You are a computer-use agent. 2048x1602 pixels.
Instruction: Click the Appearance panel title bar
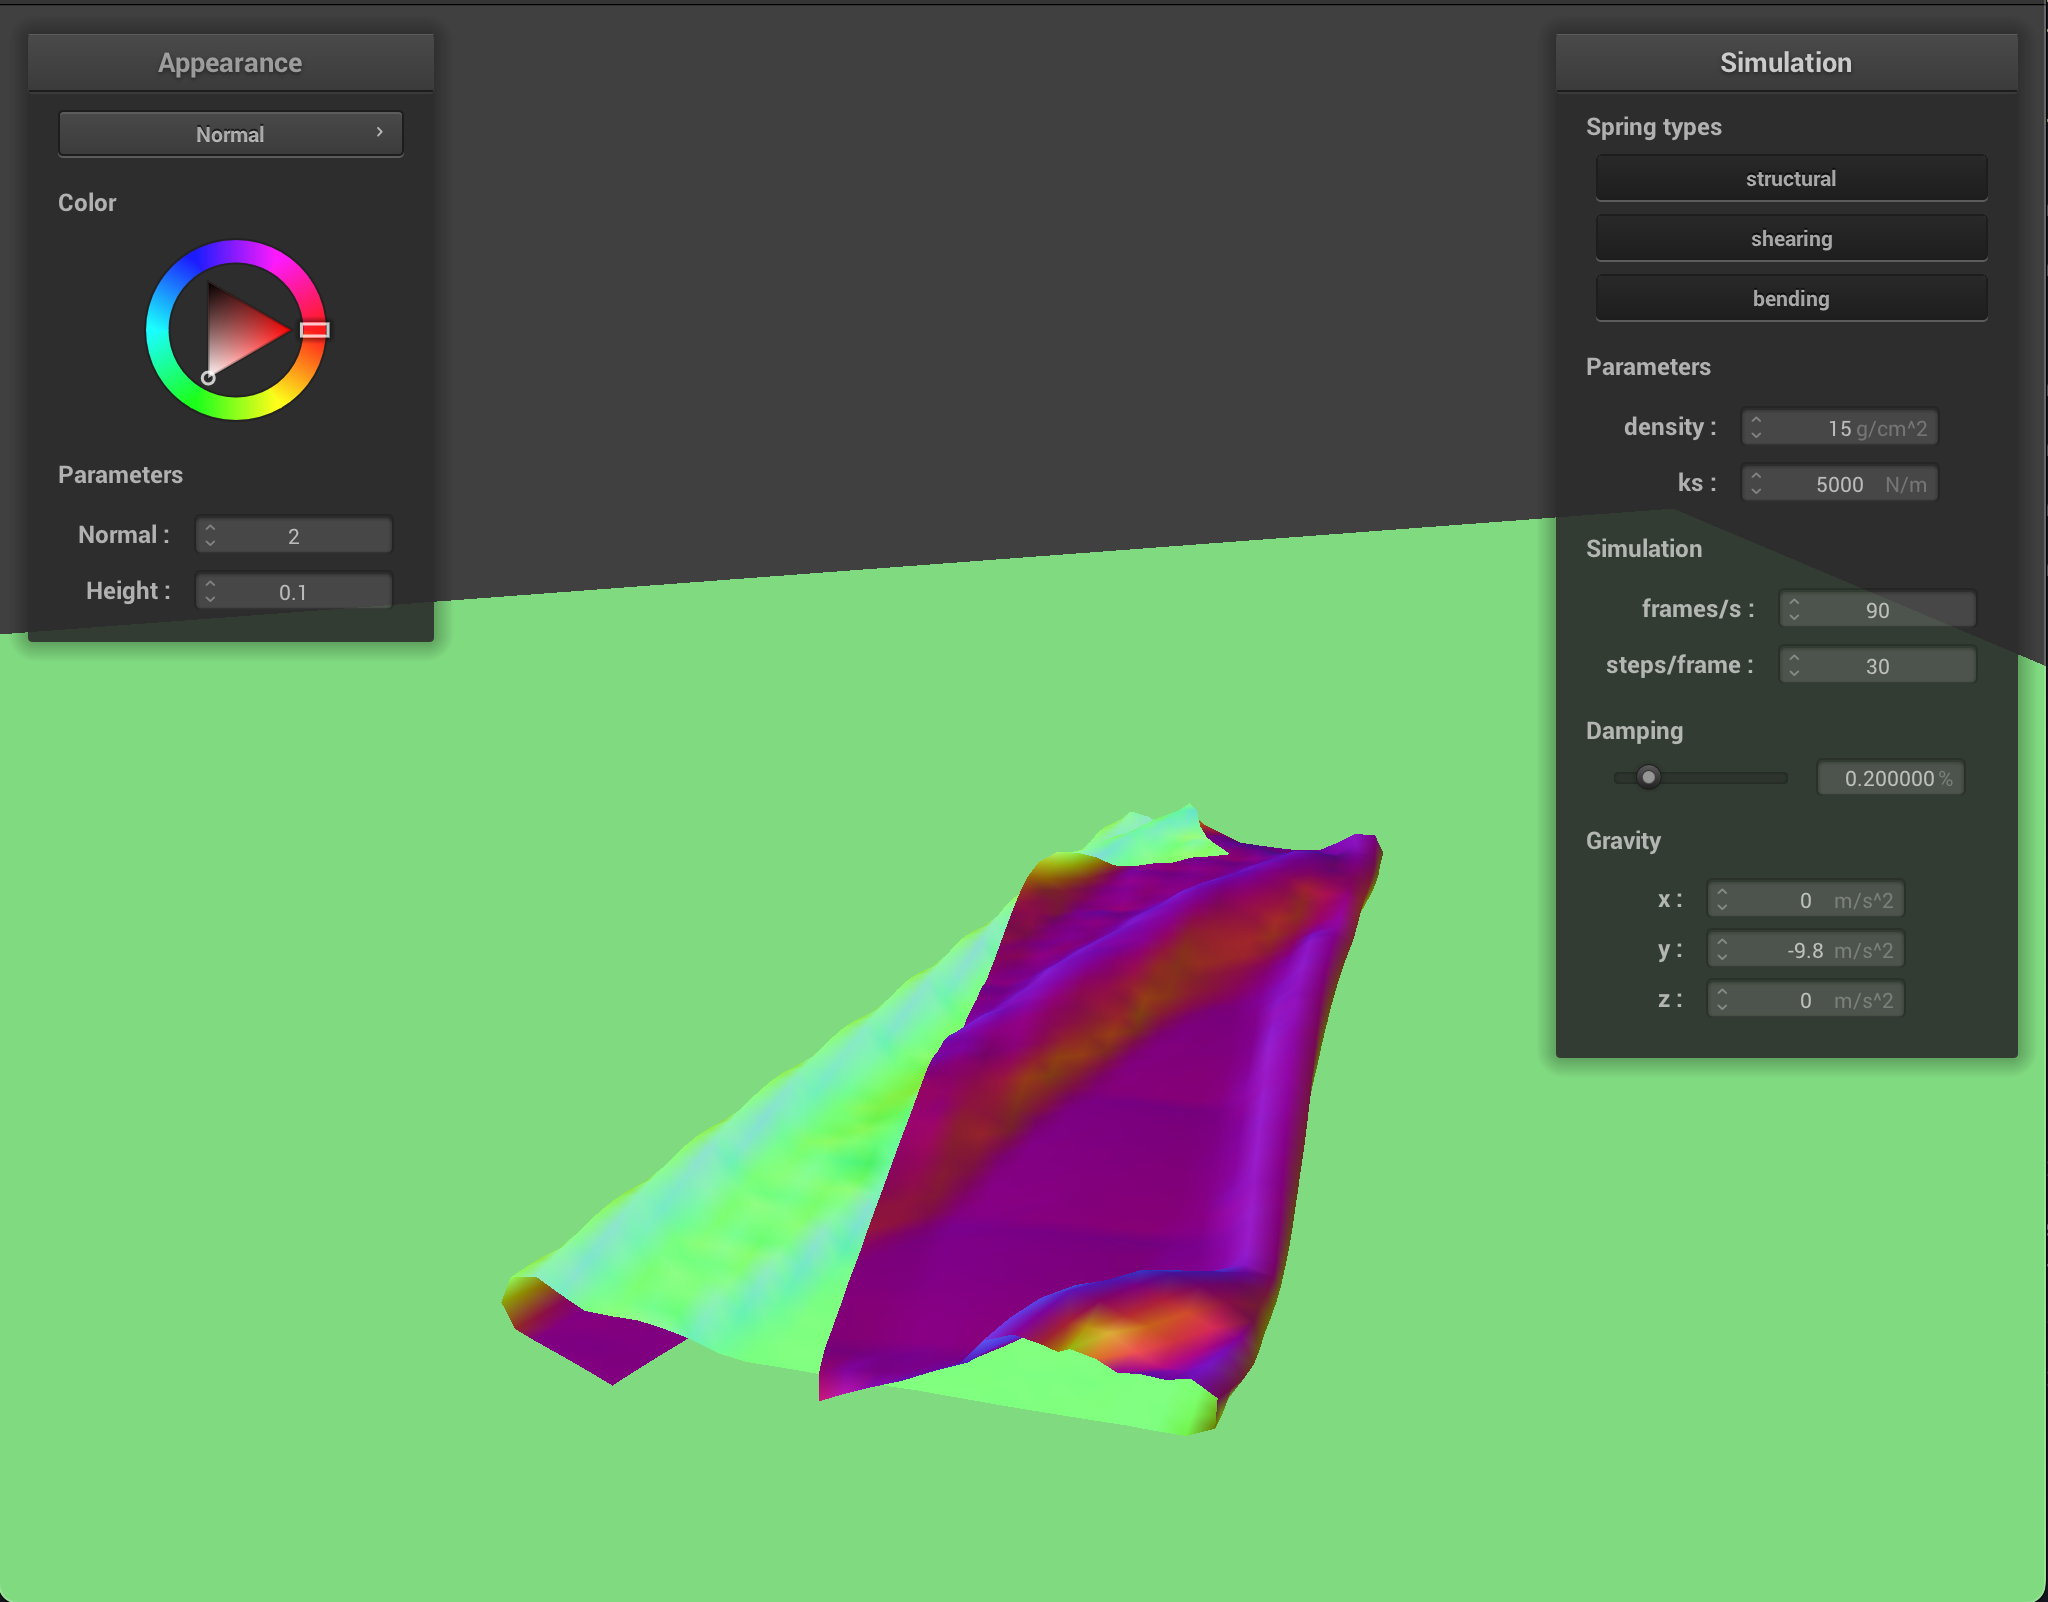pos(230,62)
